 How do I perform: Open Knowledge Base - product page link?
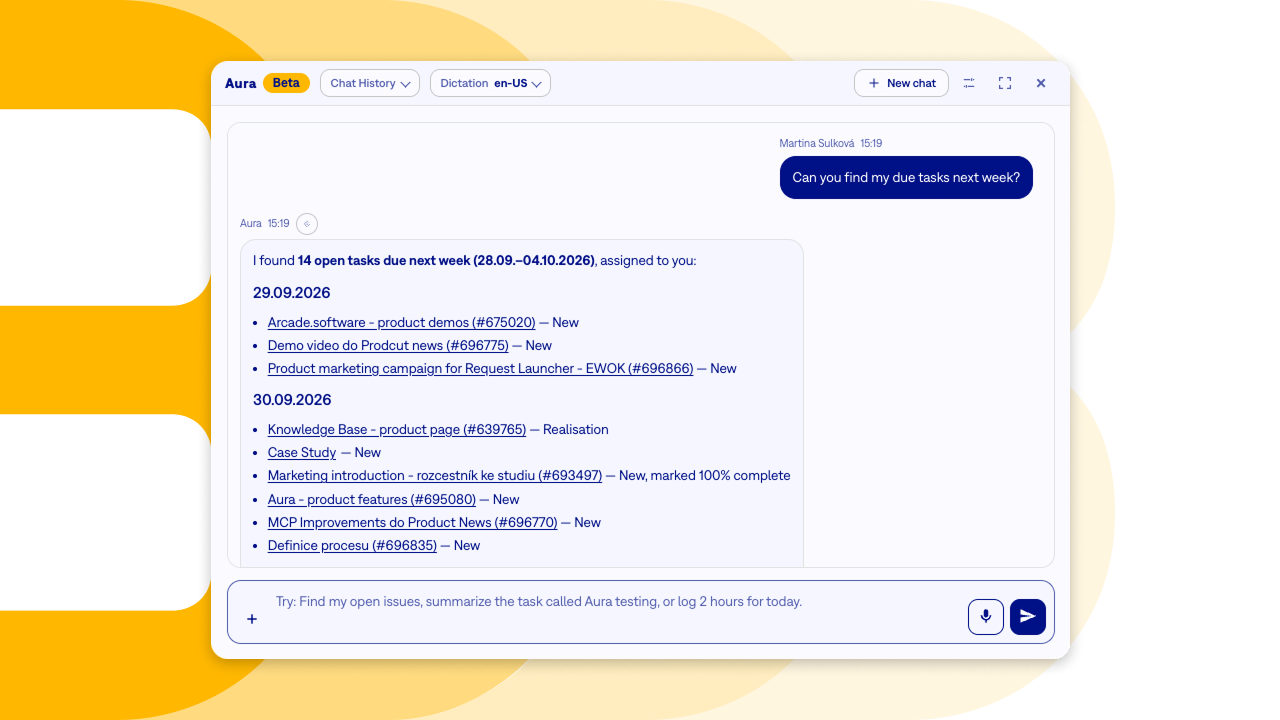point(397,430)
